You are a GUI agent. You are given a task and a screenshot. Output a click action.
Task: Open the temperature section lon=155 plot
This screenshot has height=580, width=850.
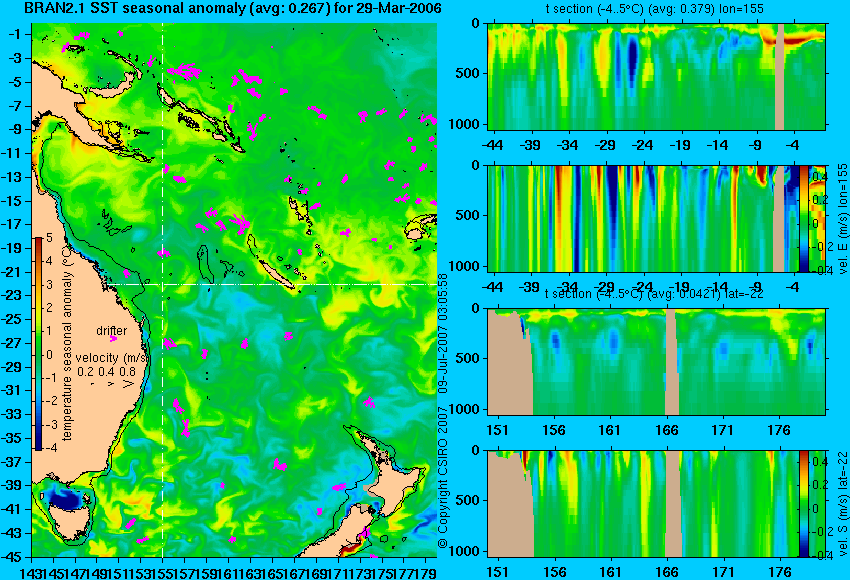click(656, 76)
